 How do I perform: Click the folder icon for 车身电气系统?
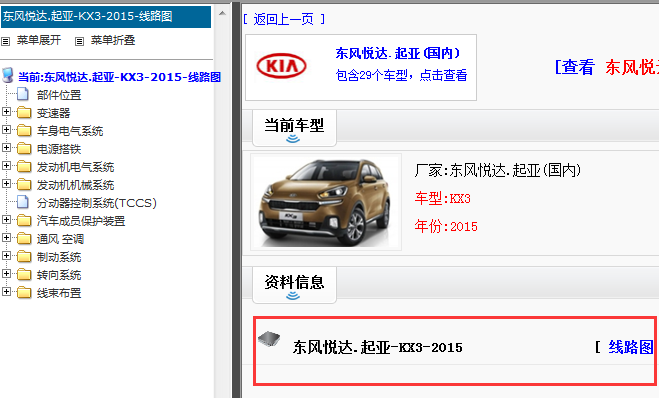[x=24, y=131]
